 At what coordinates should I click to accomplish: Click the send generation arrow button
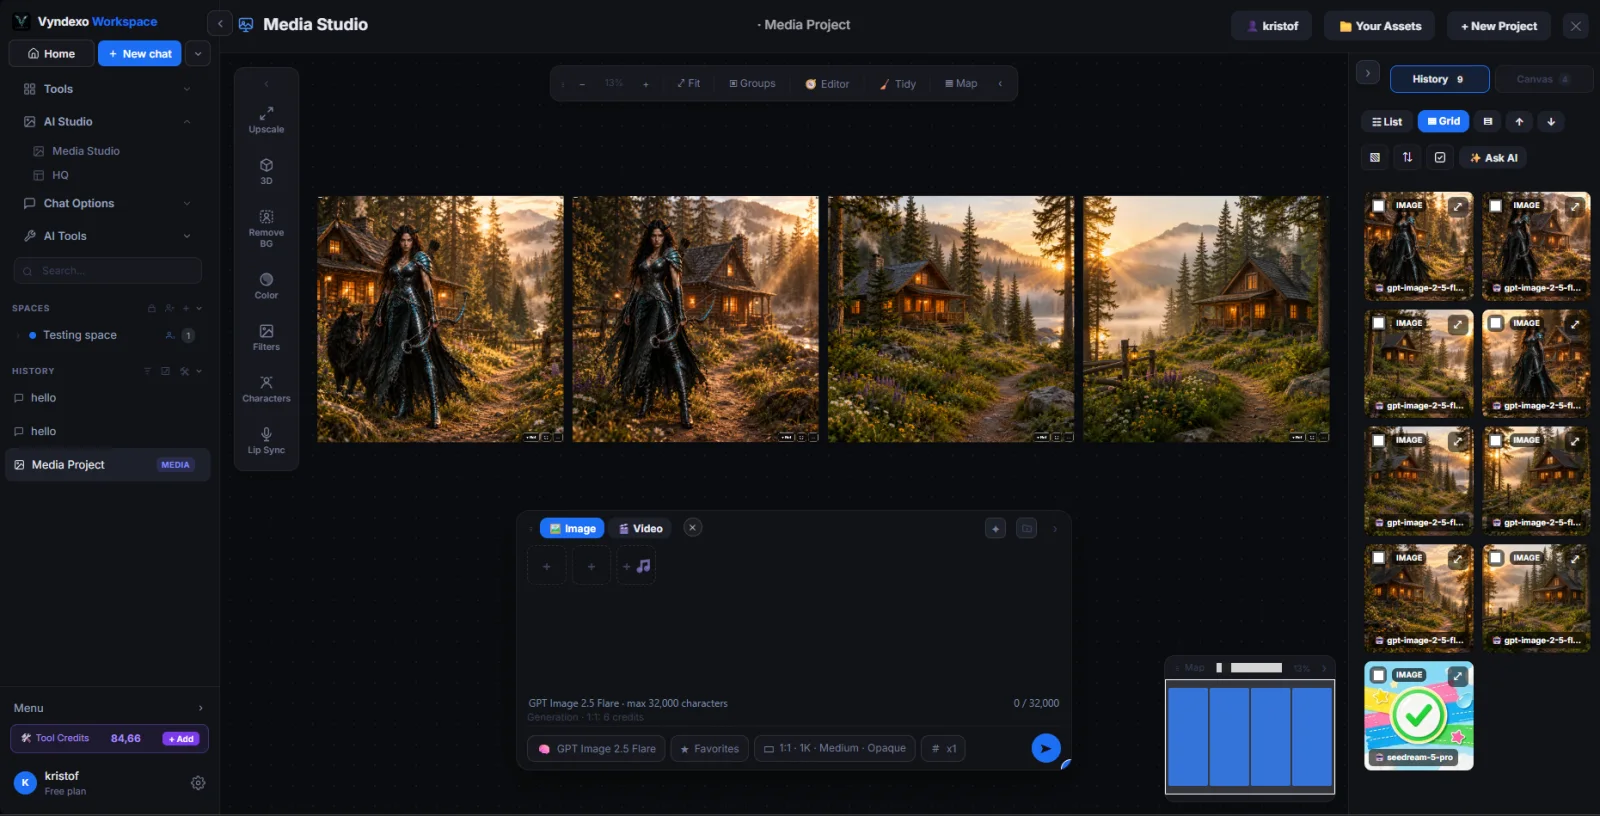pyautogui.click(x=1045, y=748)
